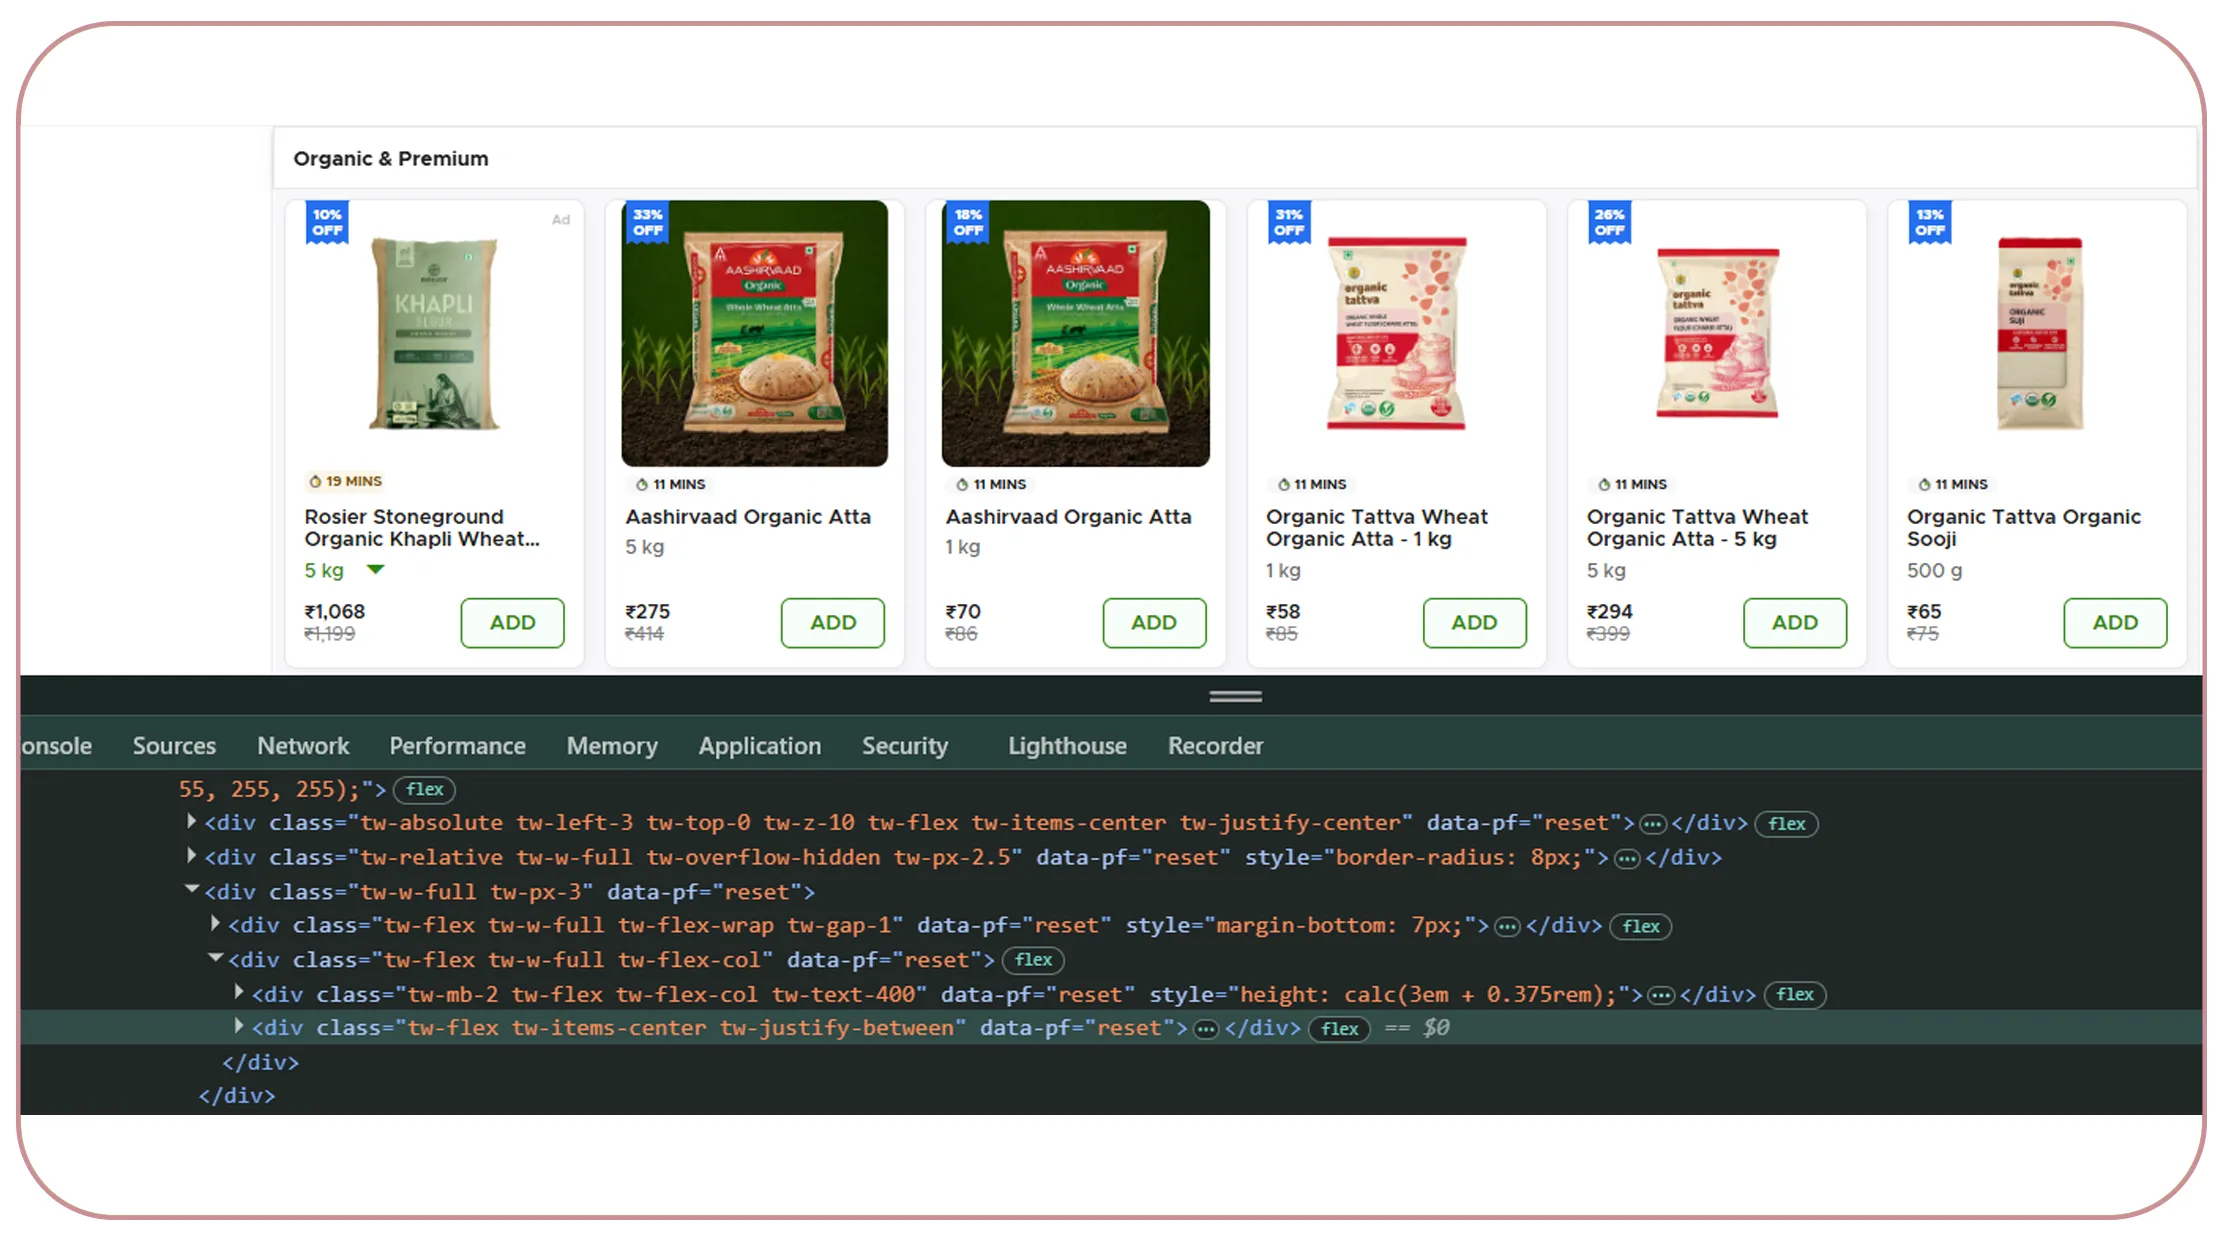
Task: Click 11 MINS timer on Aashirvaad 1 kg
Action: pyautogui.click(x=992, y=484)
